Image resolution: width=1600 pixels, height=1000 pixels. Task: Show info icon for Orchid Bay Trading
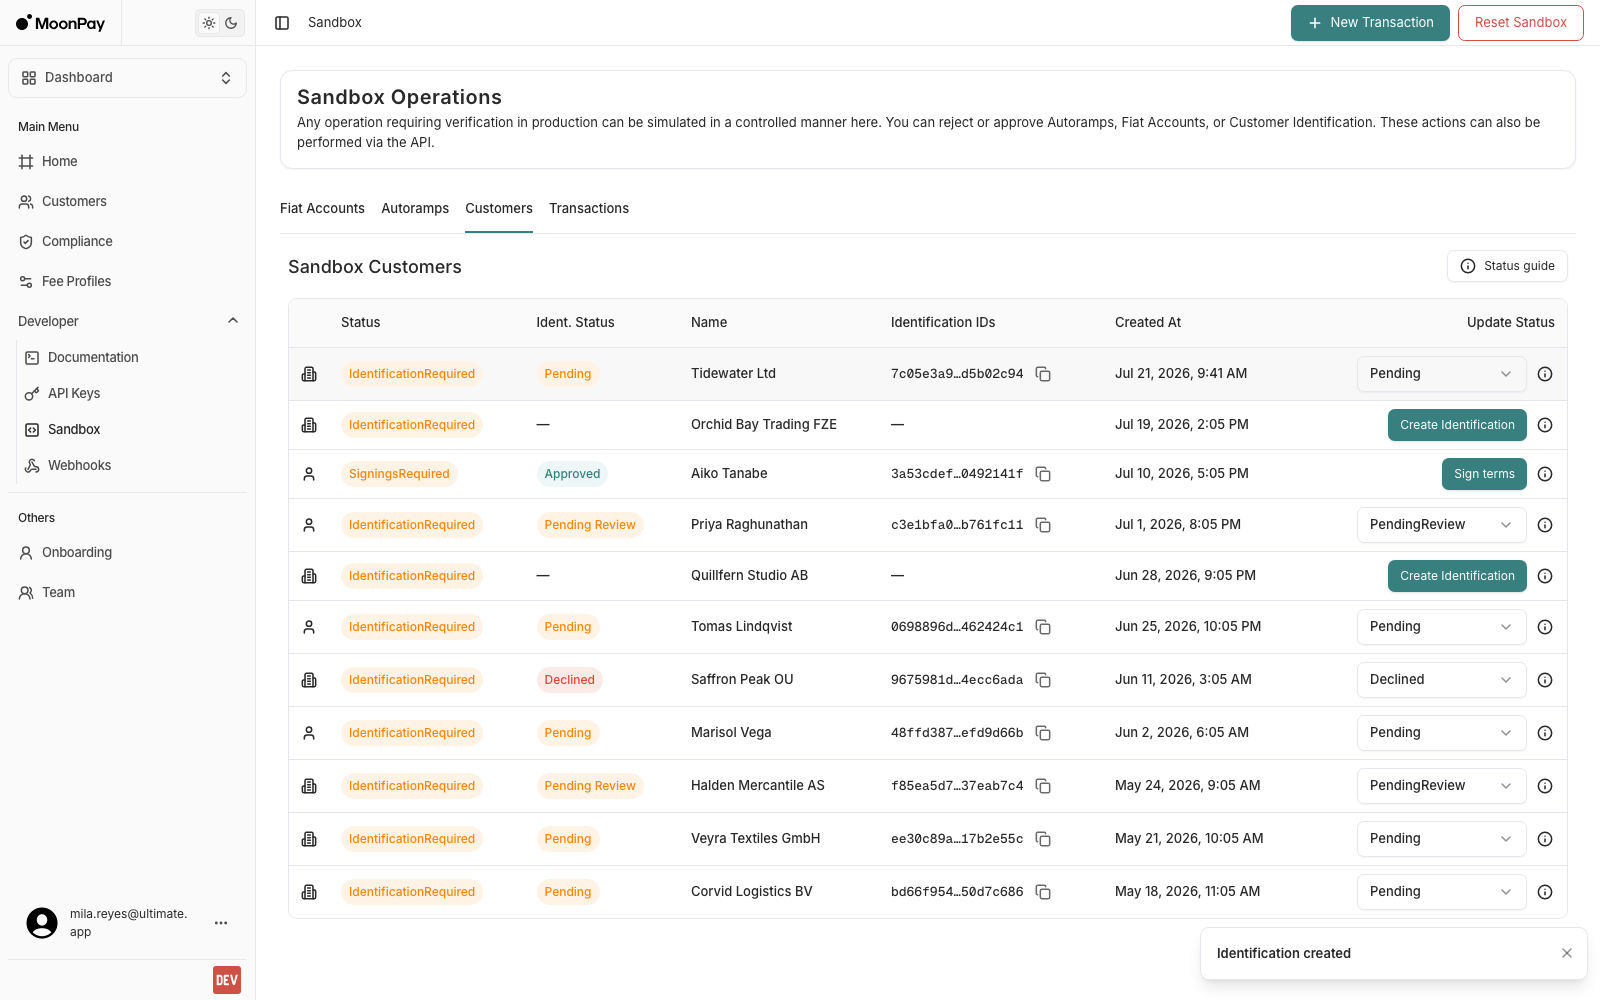click(x=1545, y=425)
